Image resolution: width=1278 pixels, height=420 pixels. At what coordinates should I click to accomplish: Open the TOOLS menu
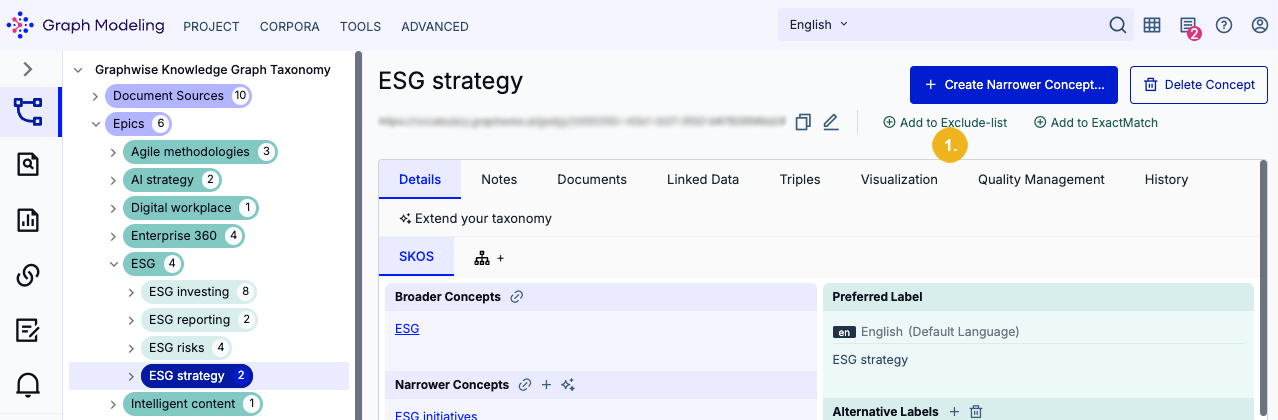[x=360, y=27]
